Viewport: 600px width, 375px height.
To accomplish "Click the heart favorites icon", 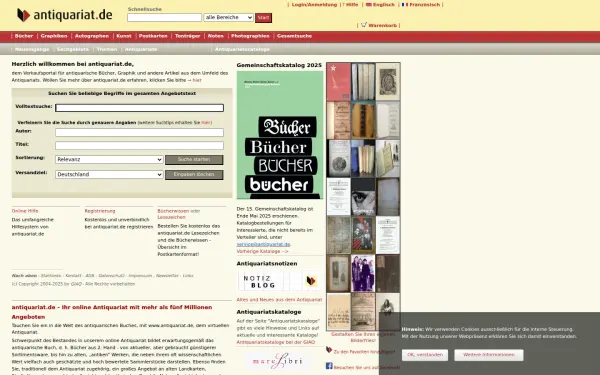I will tap(329, 349).
